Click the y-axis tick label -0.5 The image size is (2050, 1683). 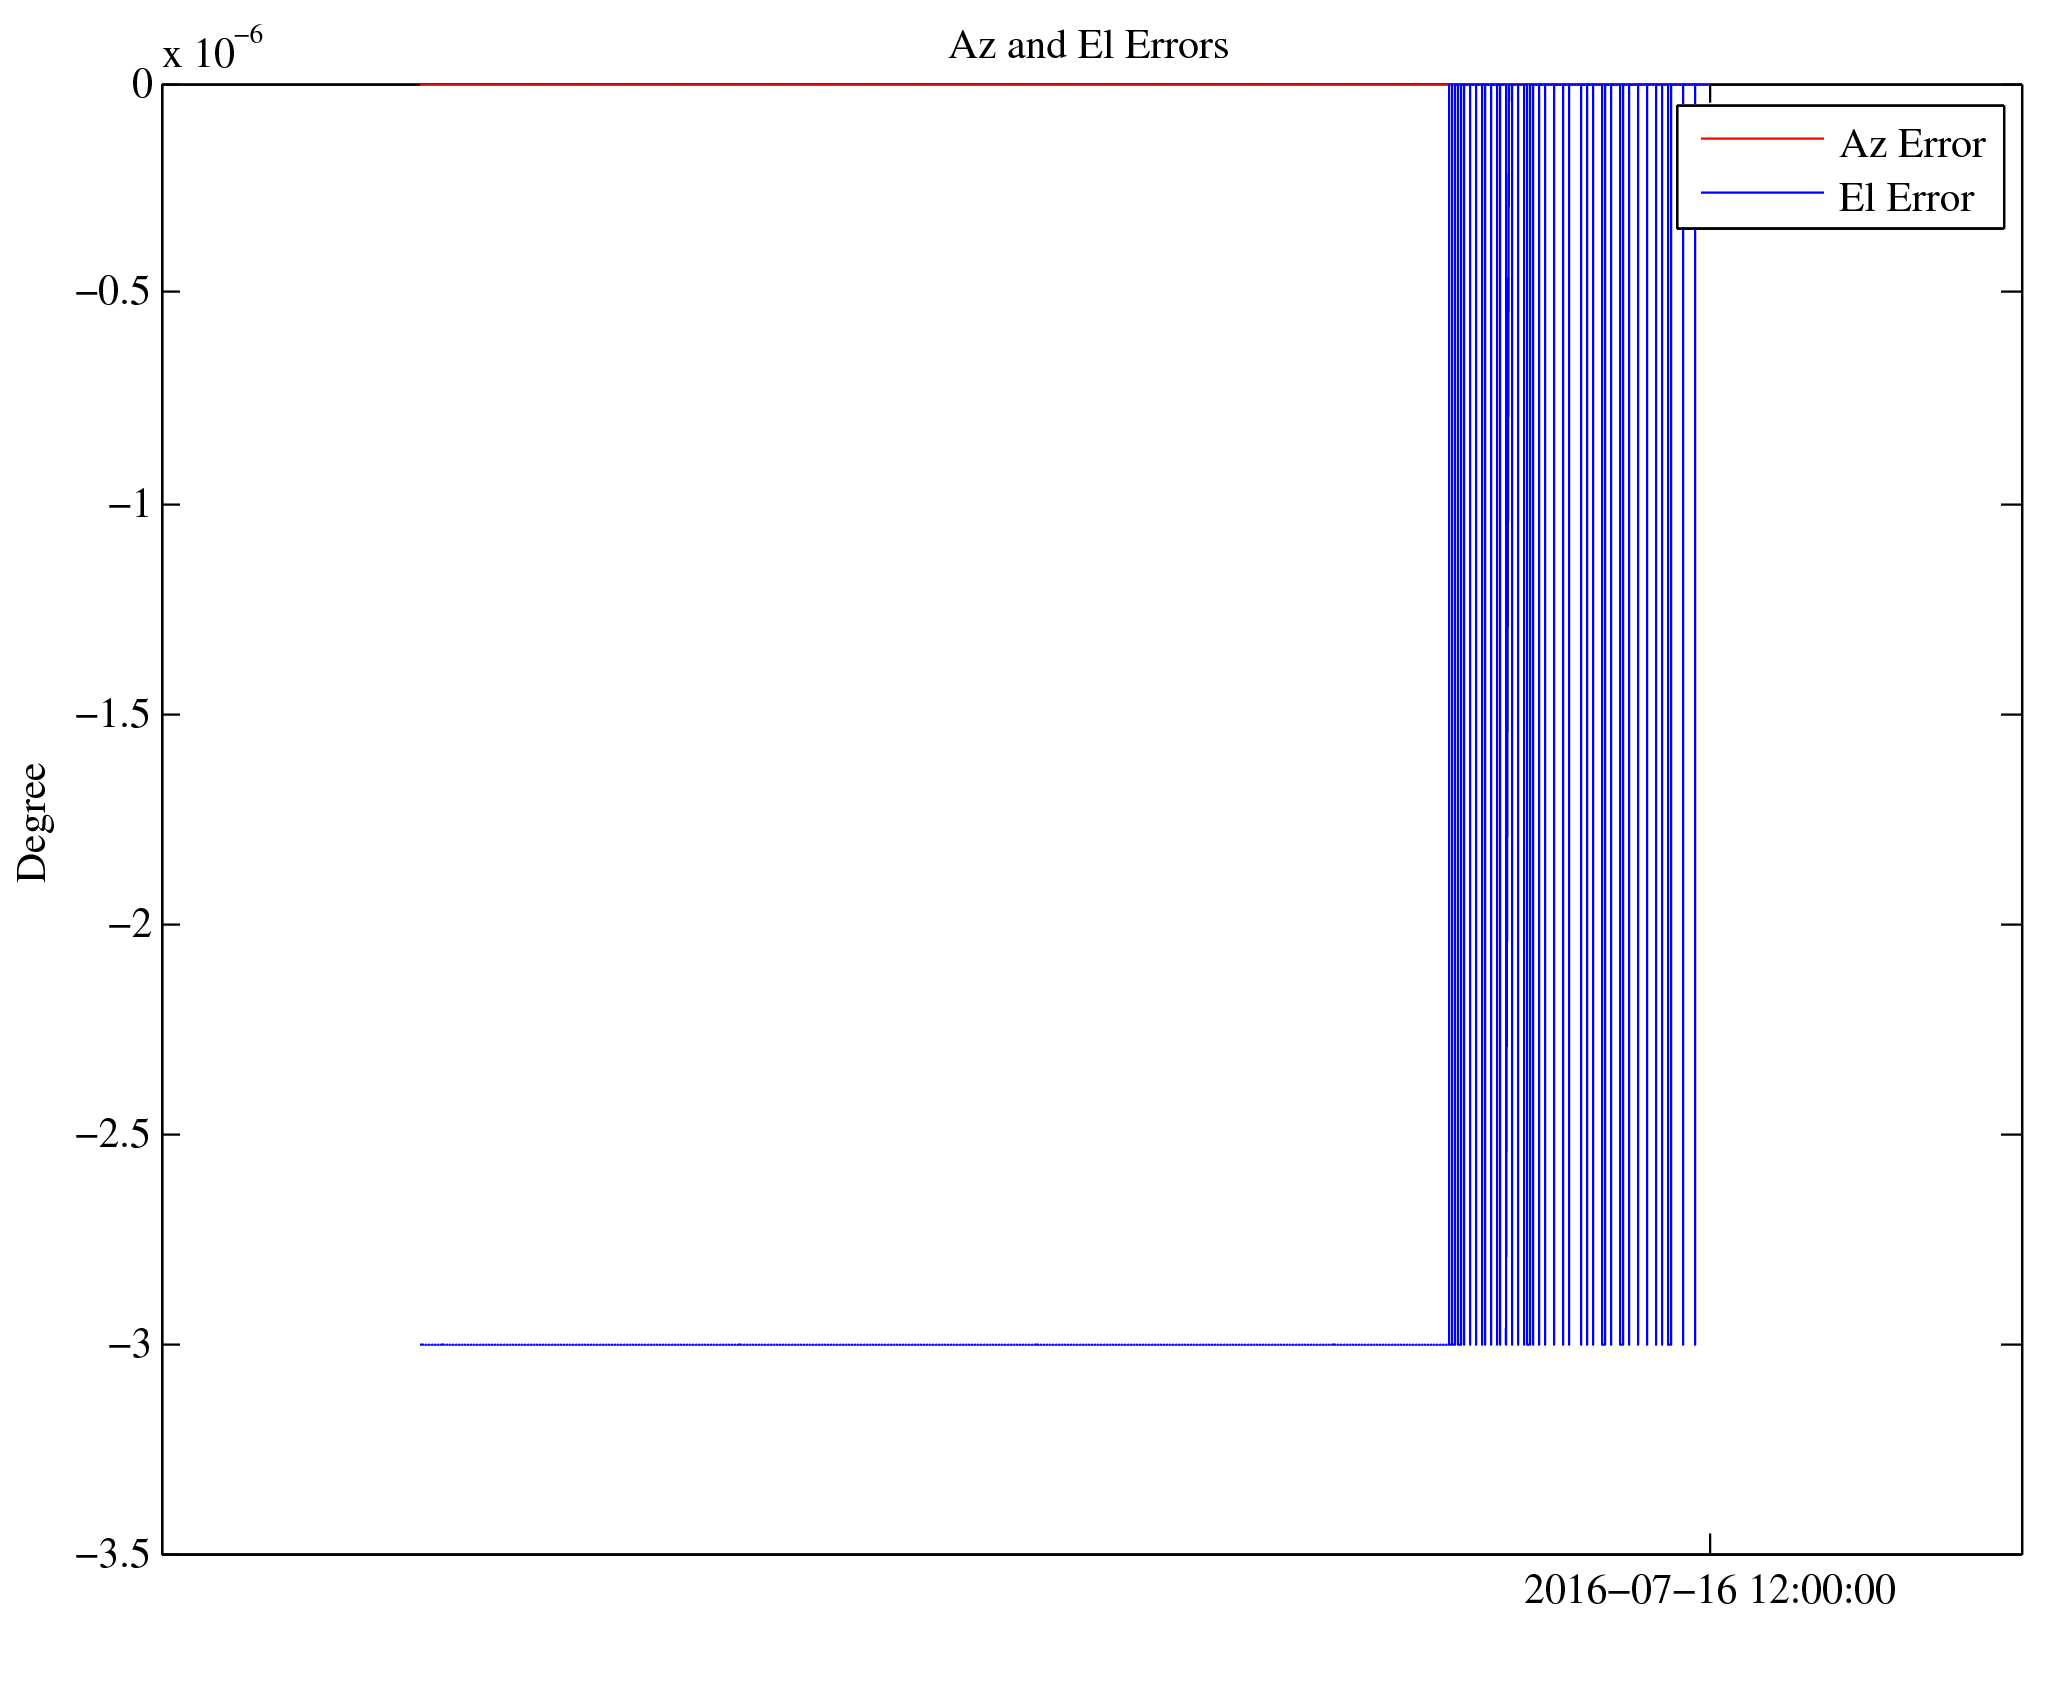(x=113, y=292)
